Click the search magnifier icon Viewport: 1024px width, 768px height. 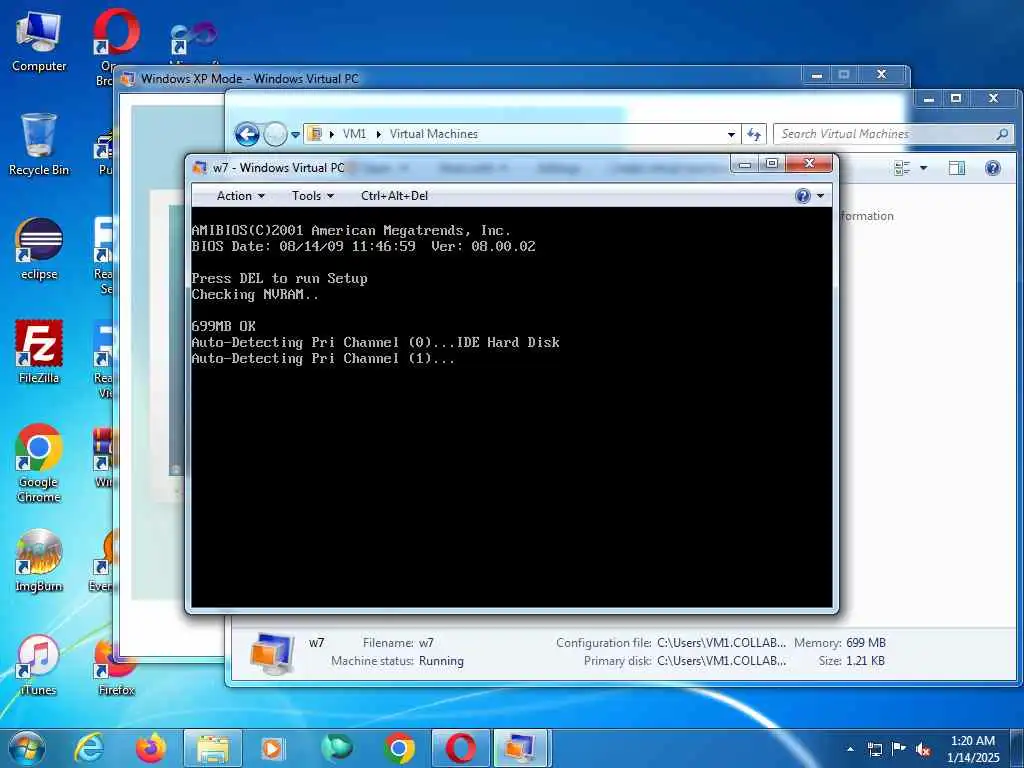1002,134
